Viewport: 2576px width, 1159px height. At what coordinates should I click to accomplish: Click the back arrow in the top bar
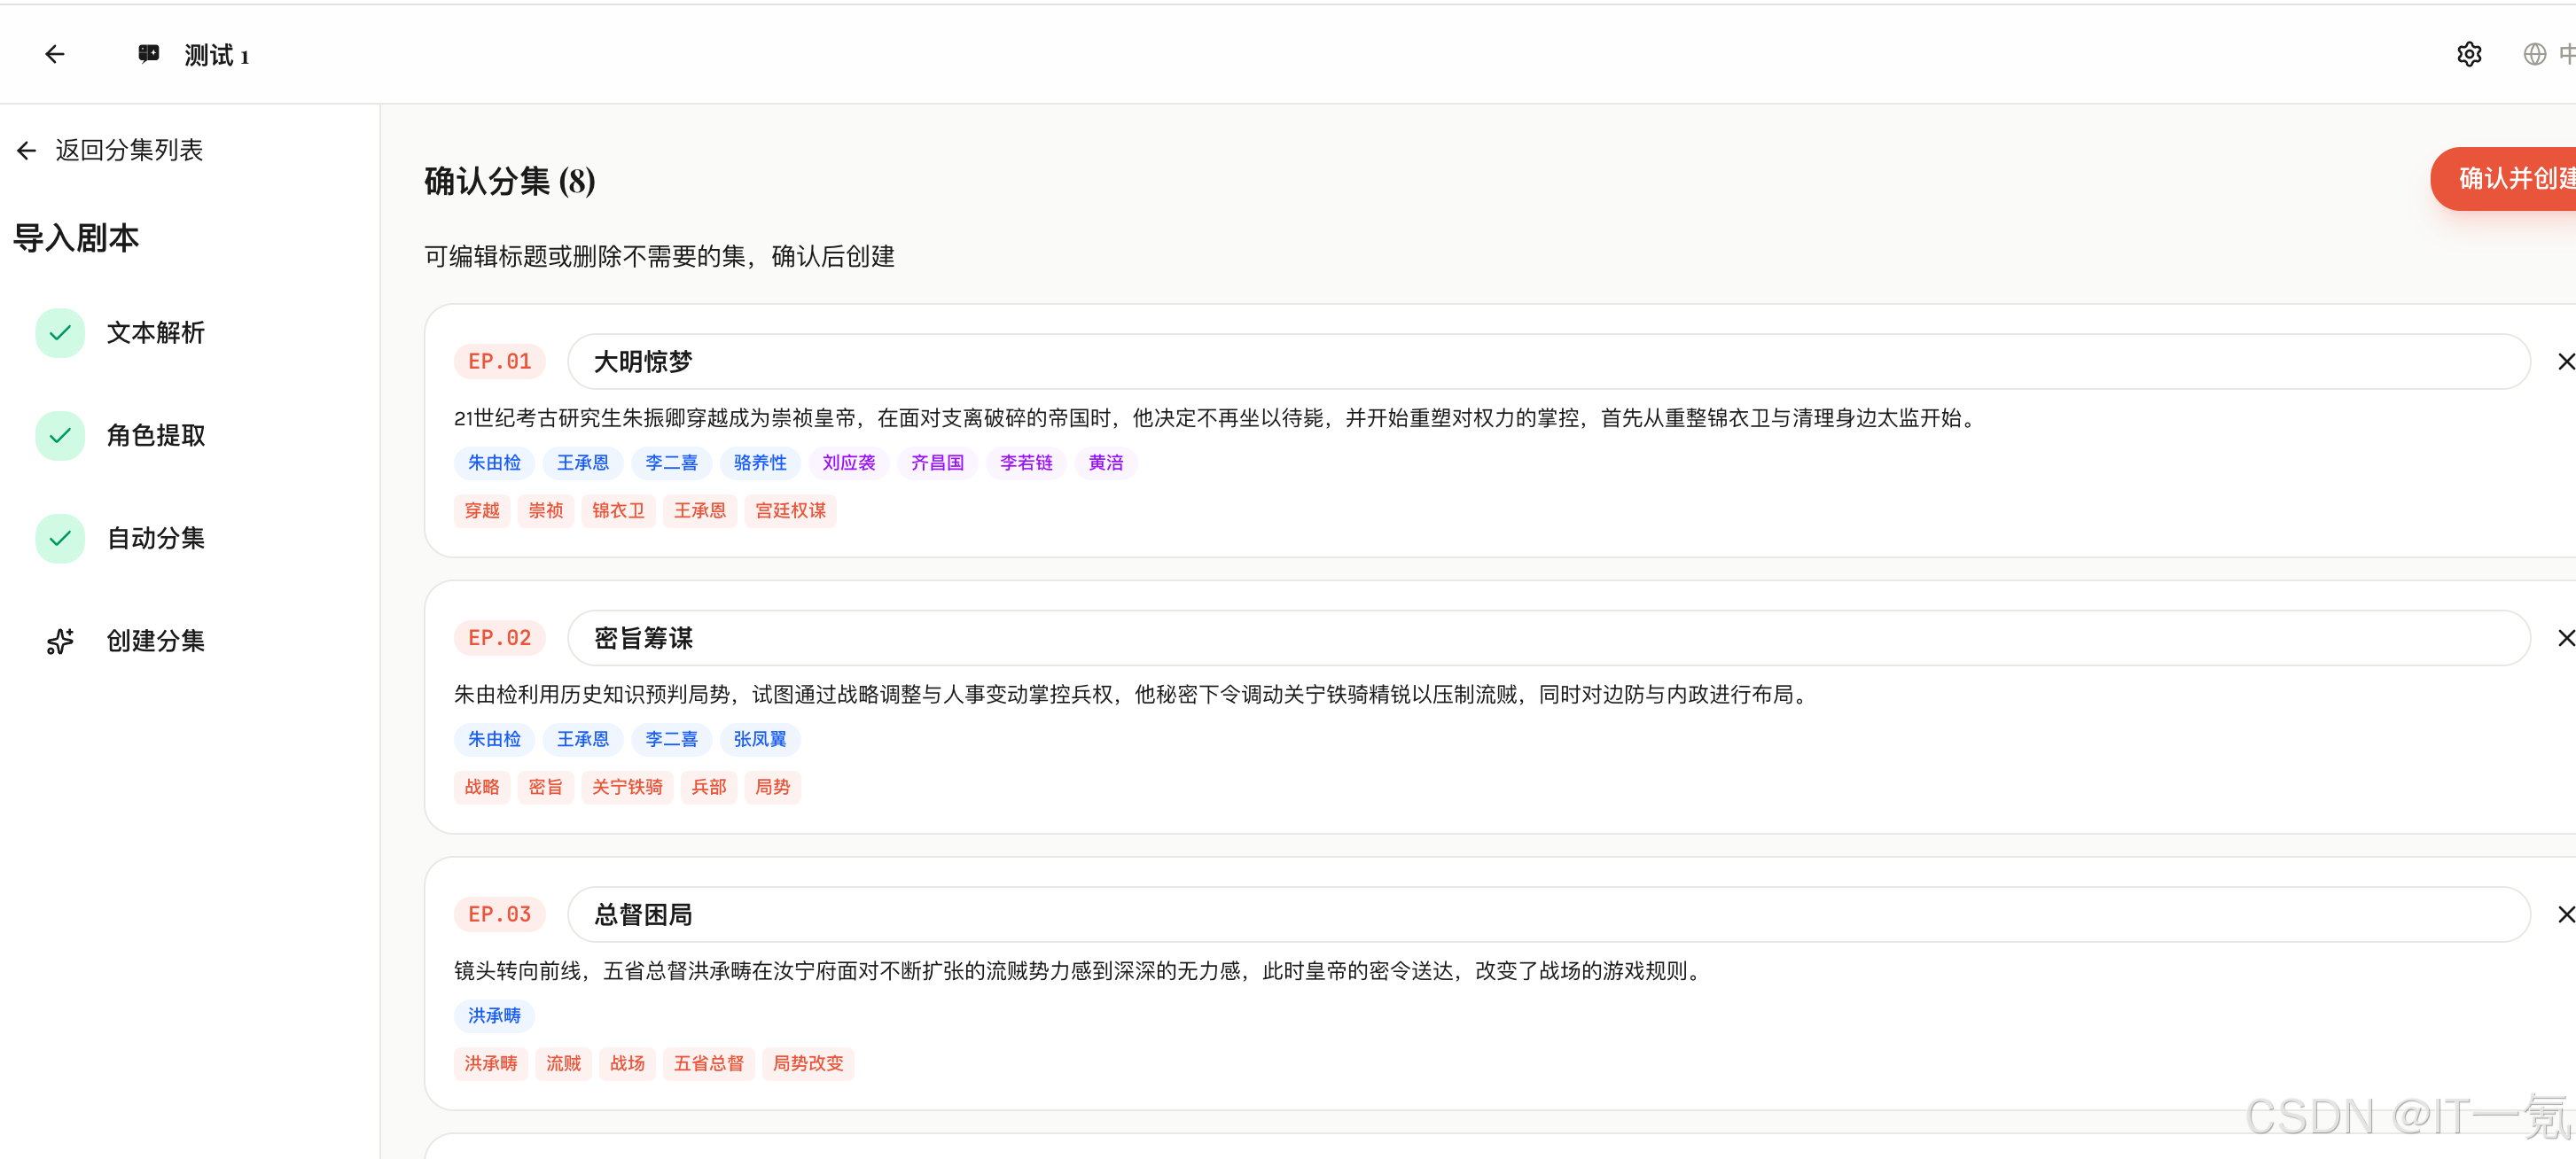(x=54, y=54)
